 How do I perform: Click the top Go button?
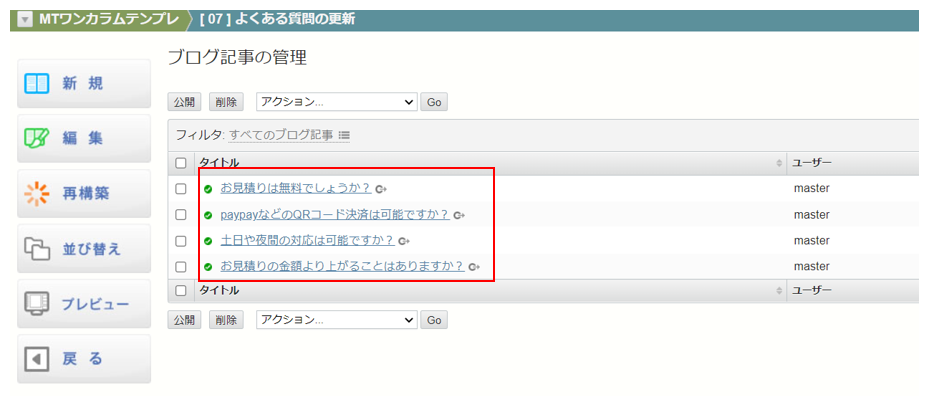[x=434, y=102]
